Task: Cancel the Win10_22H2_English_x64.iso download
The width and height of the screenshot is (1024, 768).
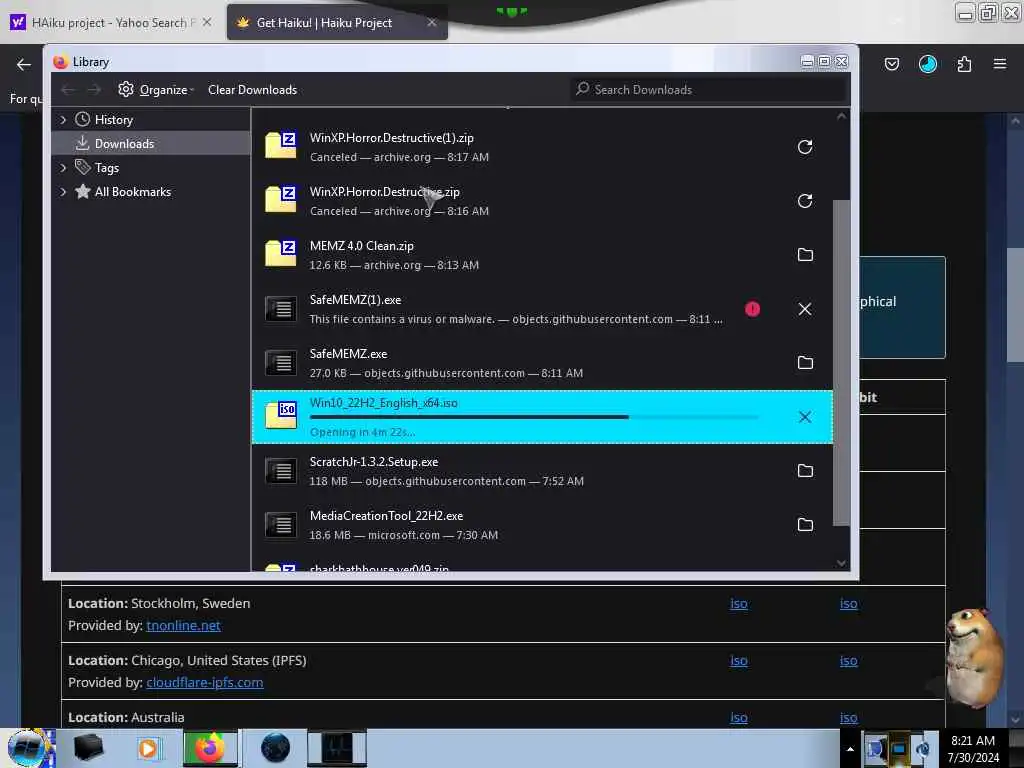Action: click(x=805, y=417)
